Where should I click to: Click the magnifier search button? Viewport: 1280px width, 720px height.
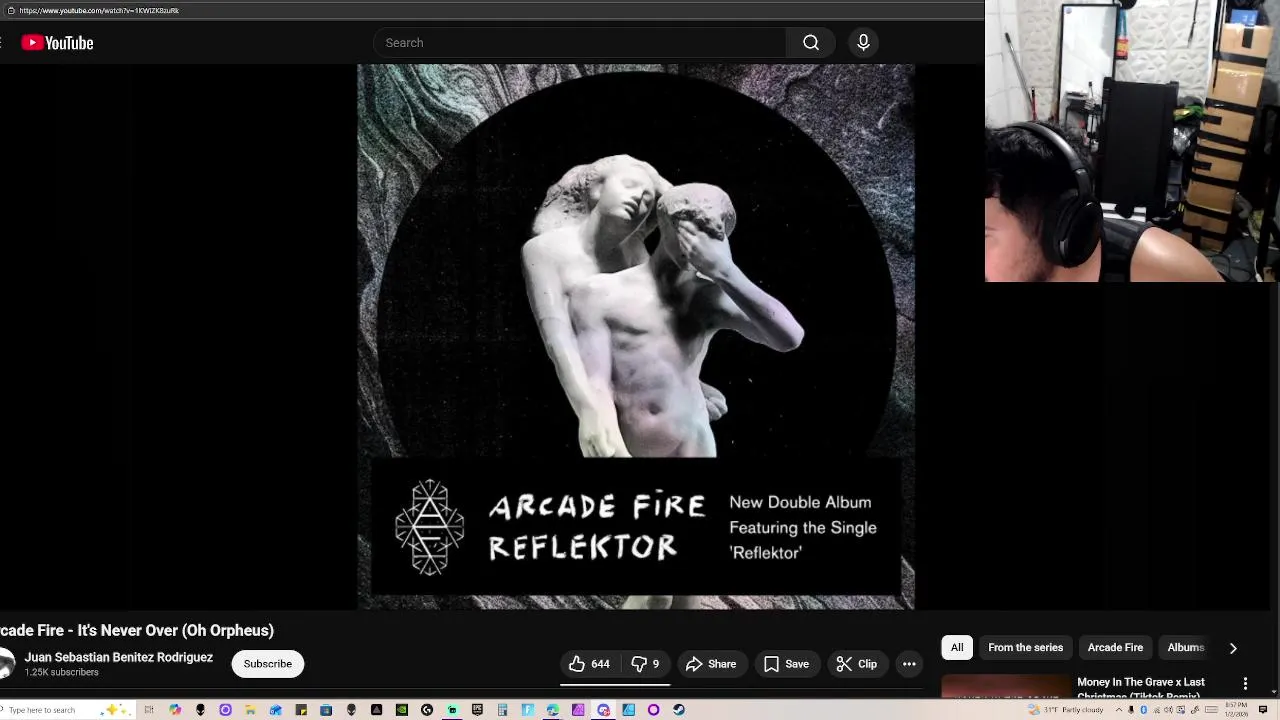coord(811,43)
